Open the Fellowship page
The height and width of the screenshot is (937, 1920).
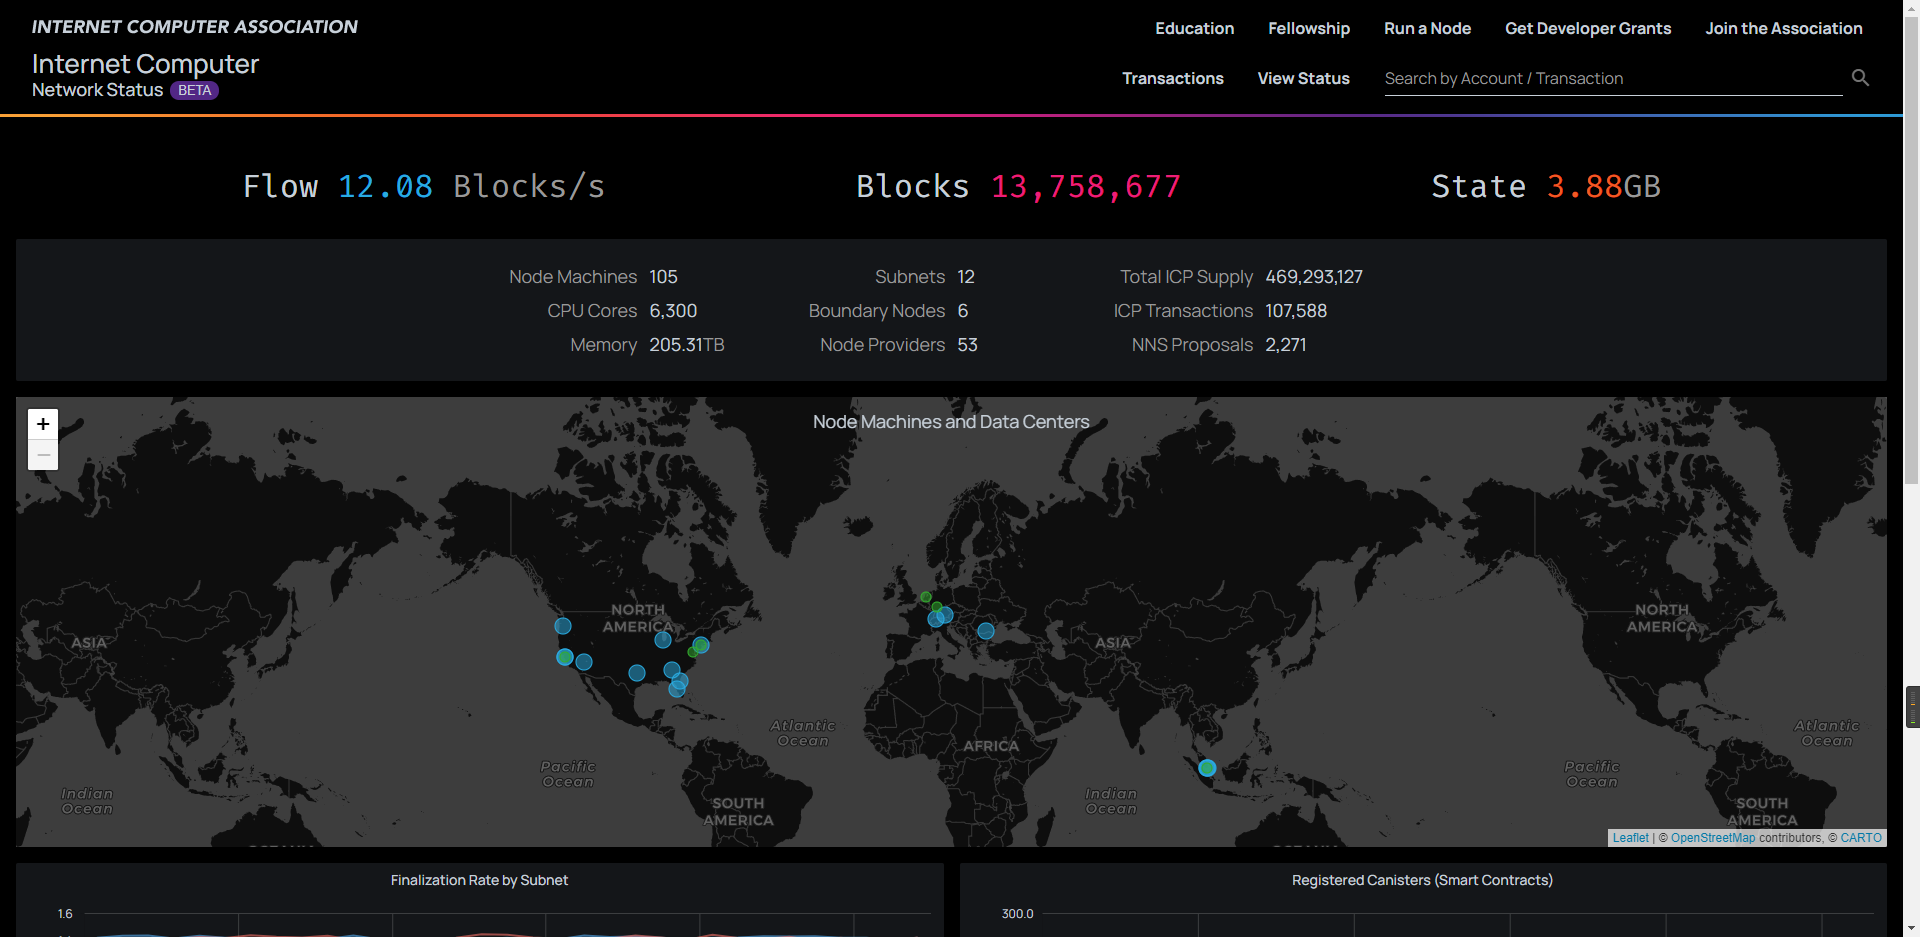[1309, 28]
